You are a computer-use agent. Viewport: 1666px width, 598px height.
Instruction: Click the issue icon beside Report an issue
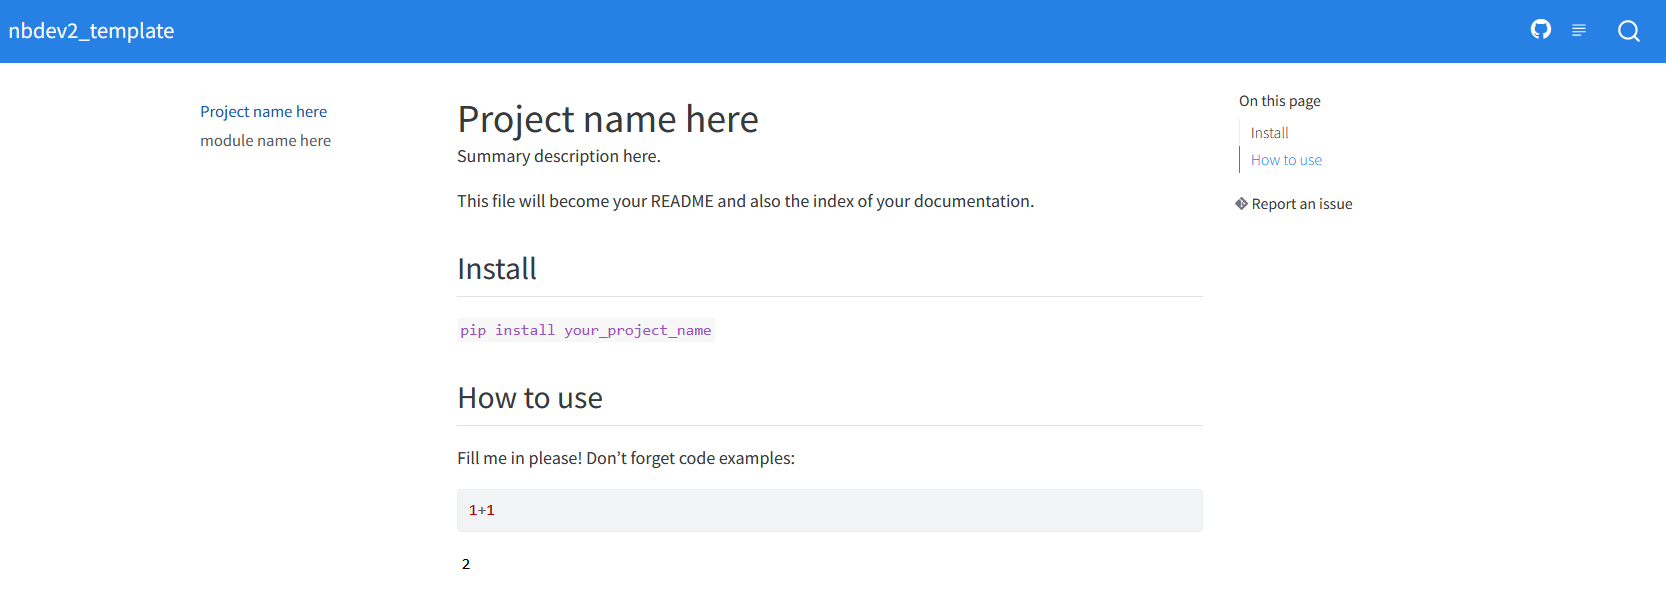point(1241,204)
